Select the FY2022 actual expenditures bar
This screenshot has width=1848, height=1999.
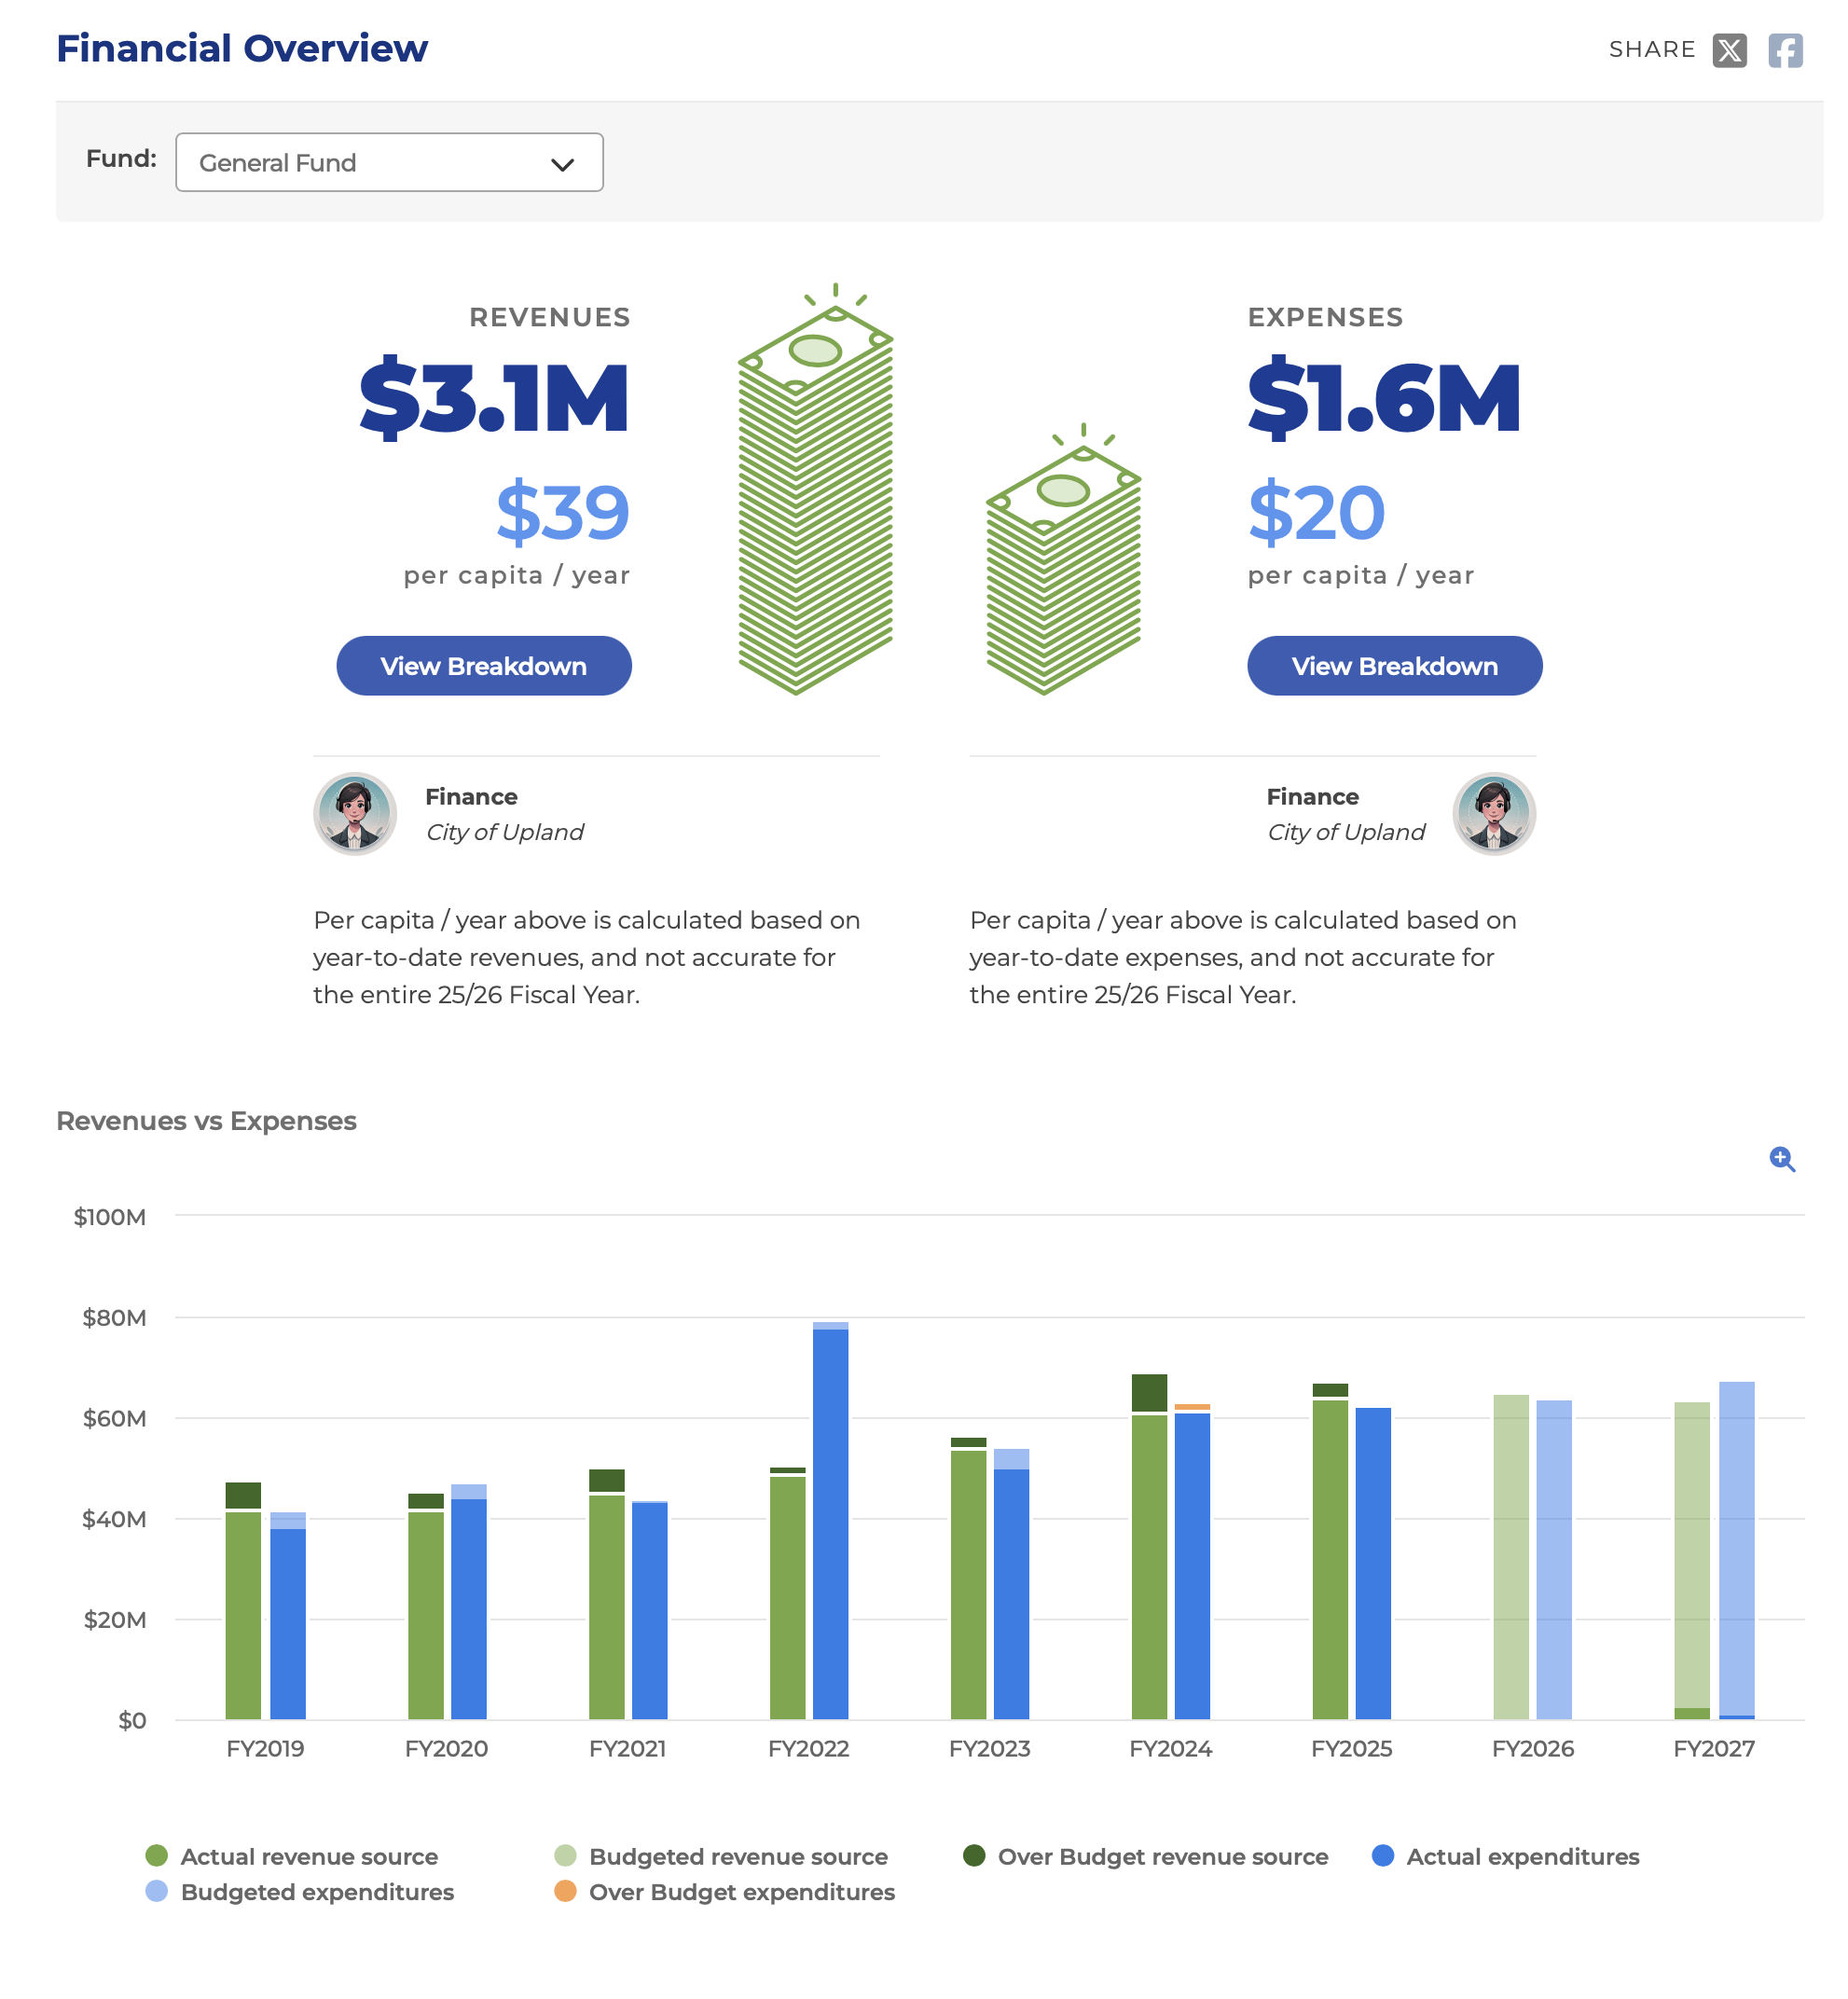pos(830,1524)
